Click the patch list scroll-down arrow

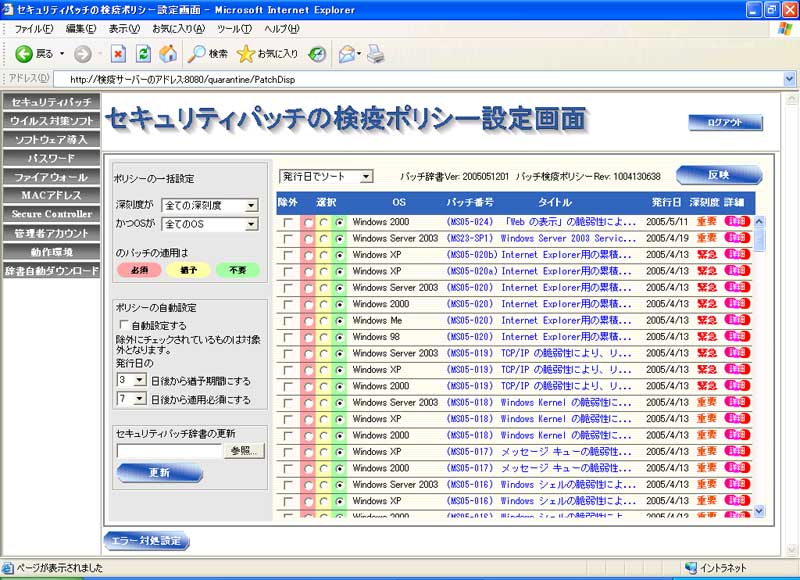tap(759, 511)
